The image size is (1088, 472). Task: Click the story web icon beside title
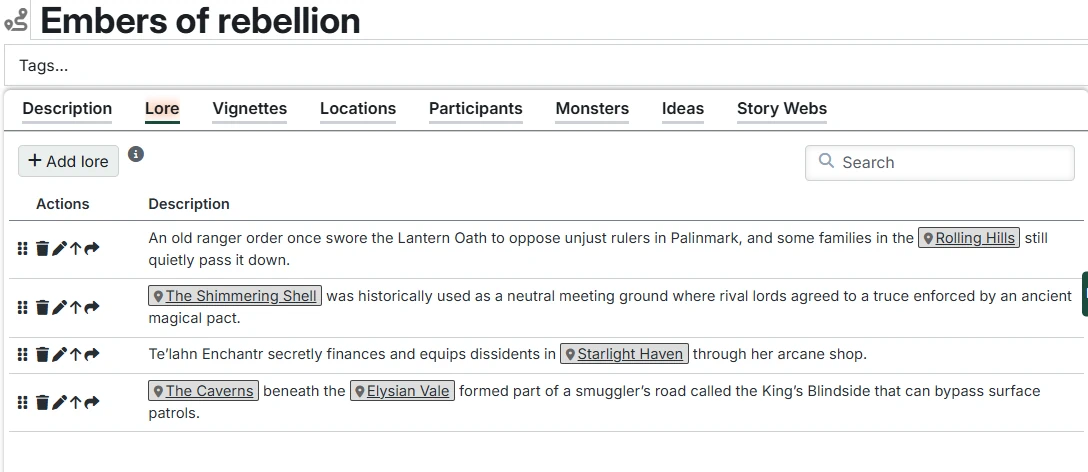pyautogui.click(x=16, y=20)
